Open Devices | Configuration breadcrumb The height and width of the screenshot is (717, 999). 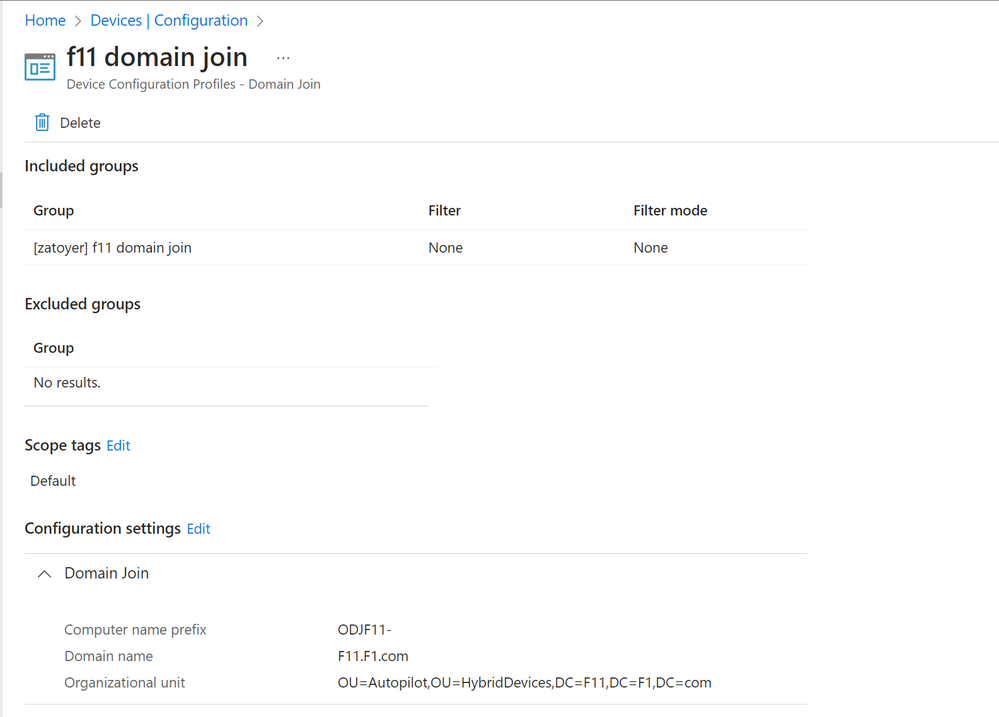tap(169, 20)
